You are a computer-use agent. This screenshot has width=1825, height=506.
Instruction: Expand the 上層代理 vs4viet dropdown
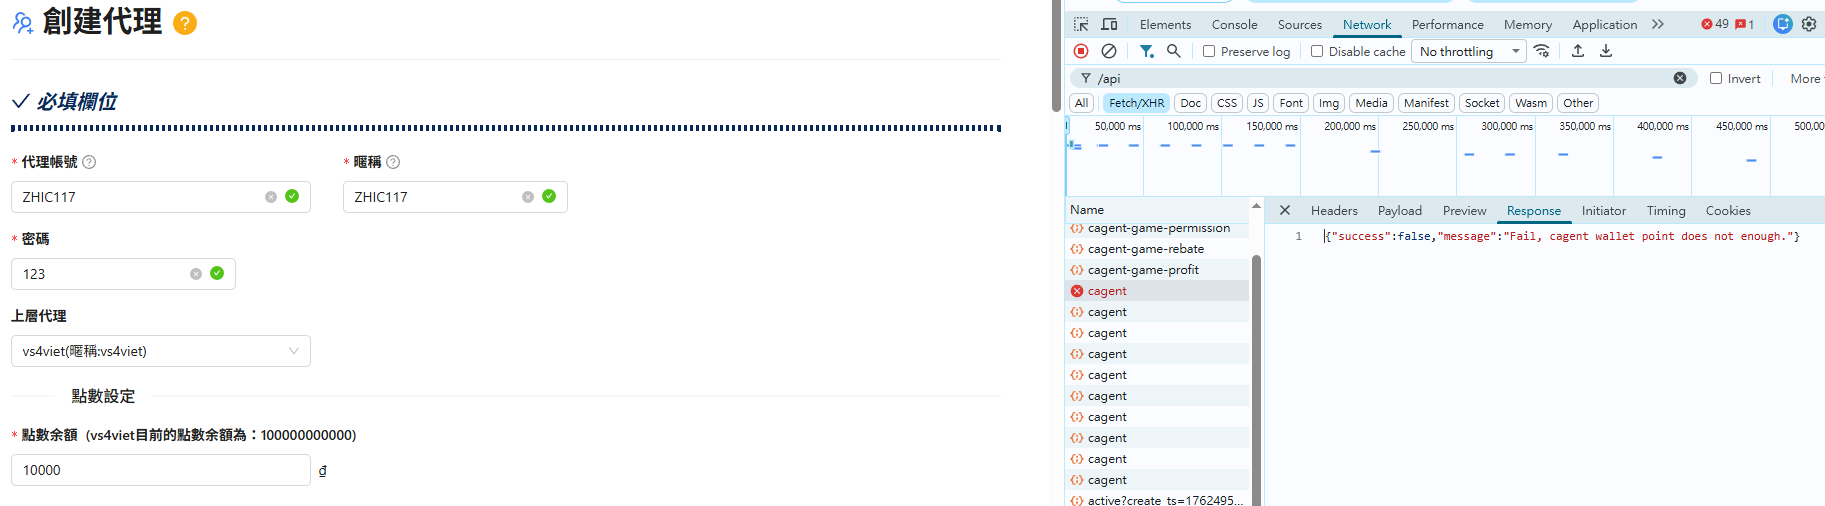click(x=160, y=351)
